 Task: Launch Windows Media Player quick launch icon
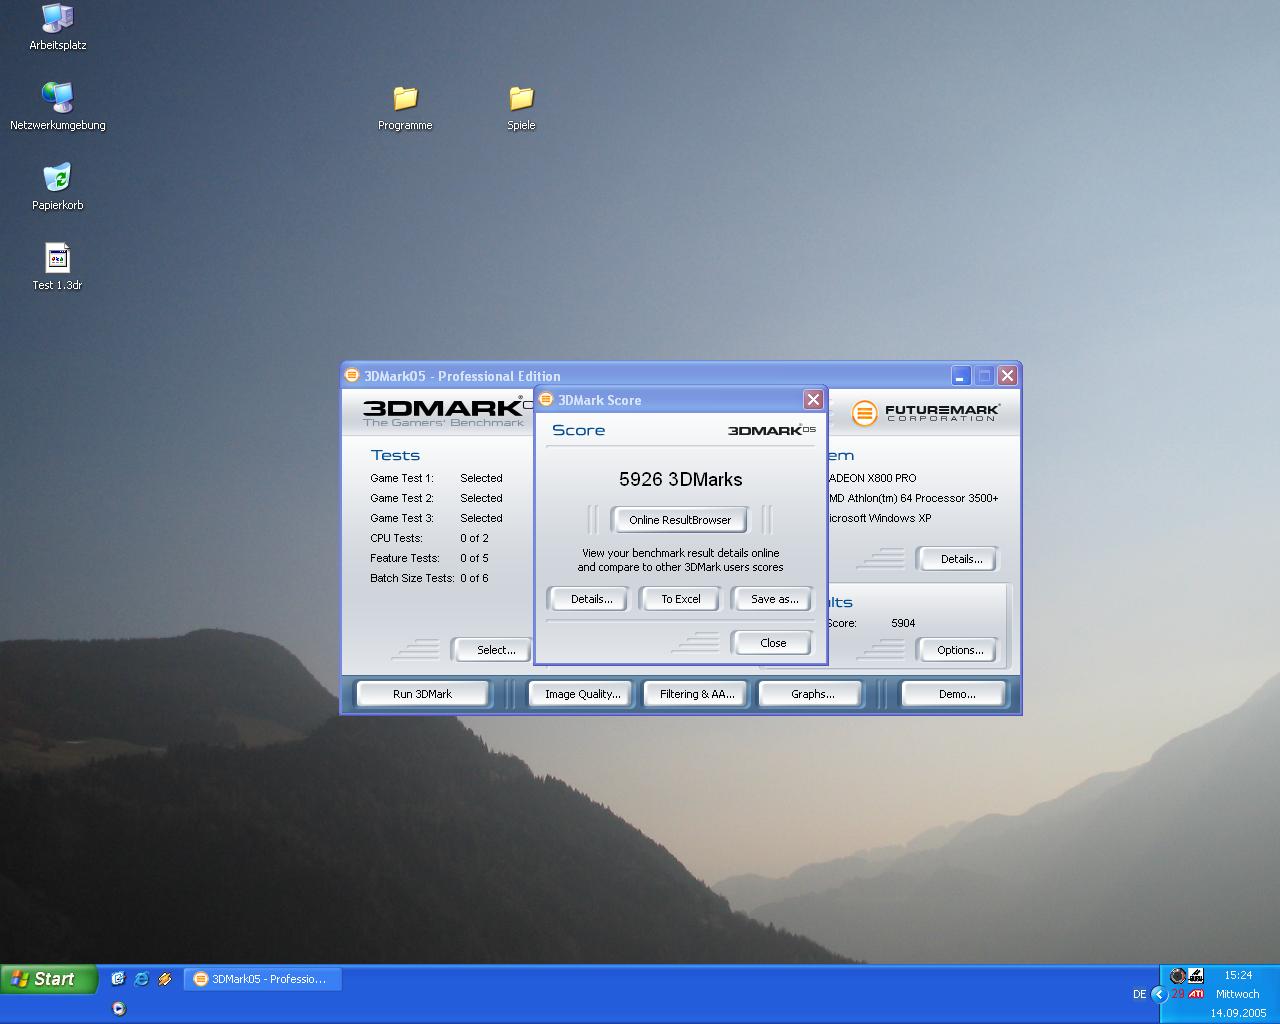(118, 1008)
